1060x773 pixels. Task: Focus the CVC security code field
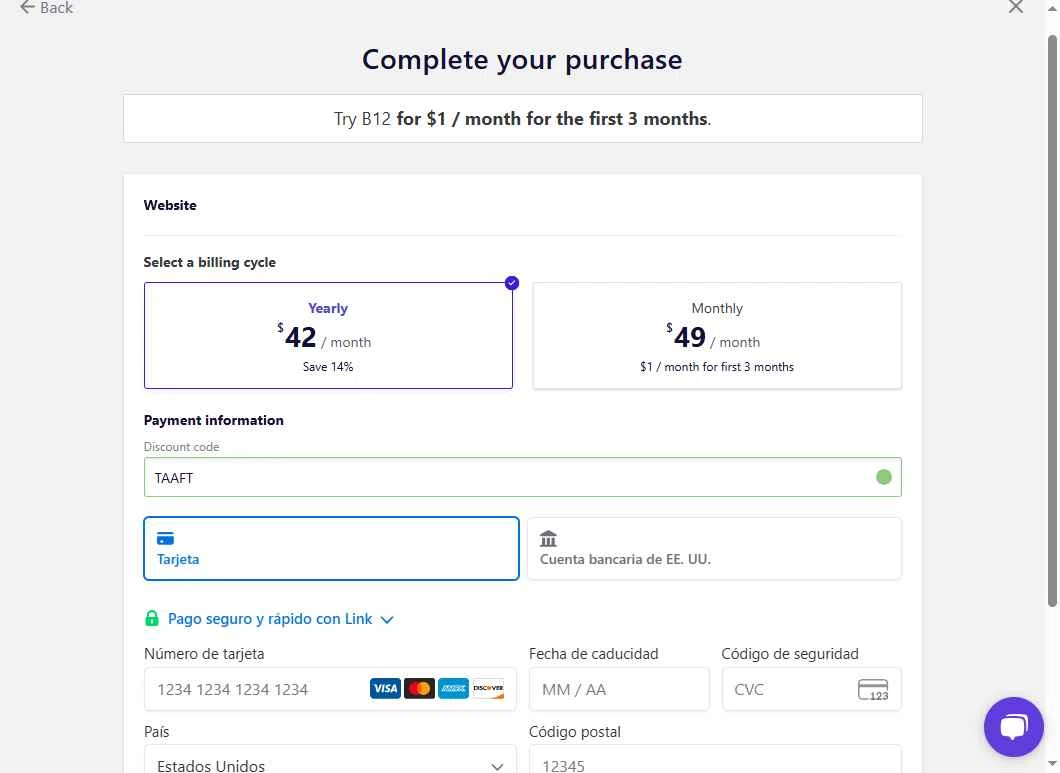[811, 689]
